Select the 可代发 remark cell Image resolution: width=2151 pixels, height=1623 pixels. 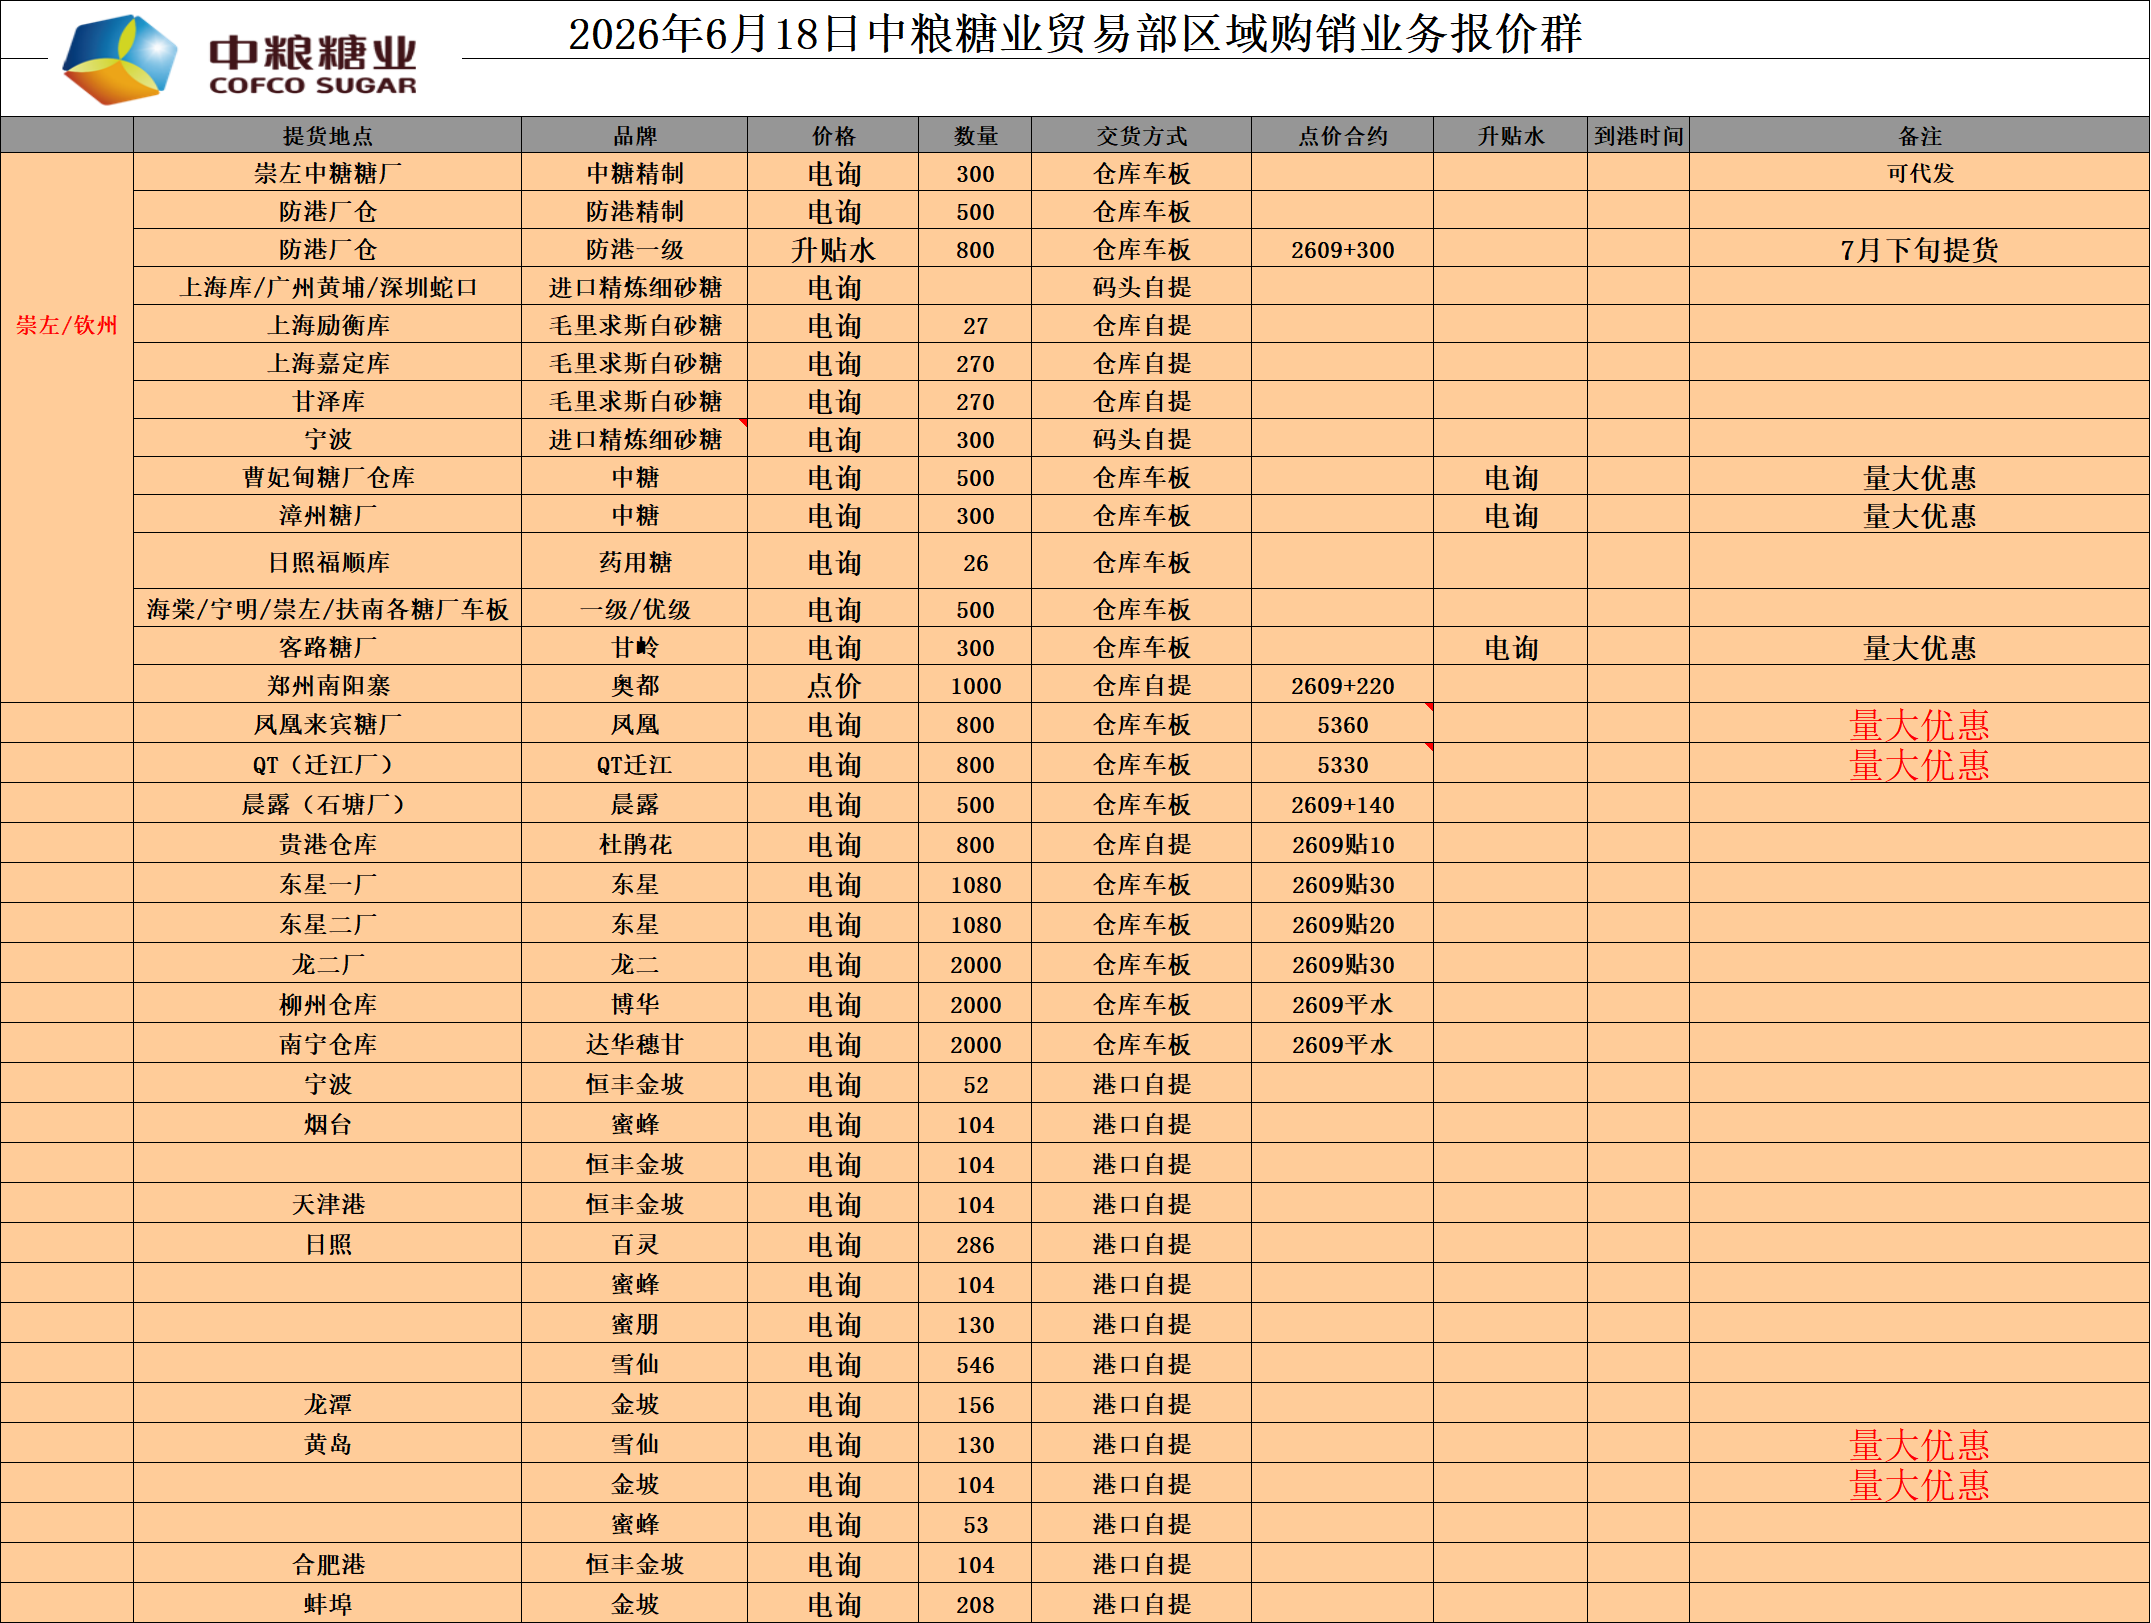[1920, 173]
